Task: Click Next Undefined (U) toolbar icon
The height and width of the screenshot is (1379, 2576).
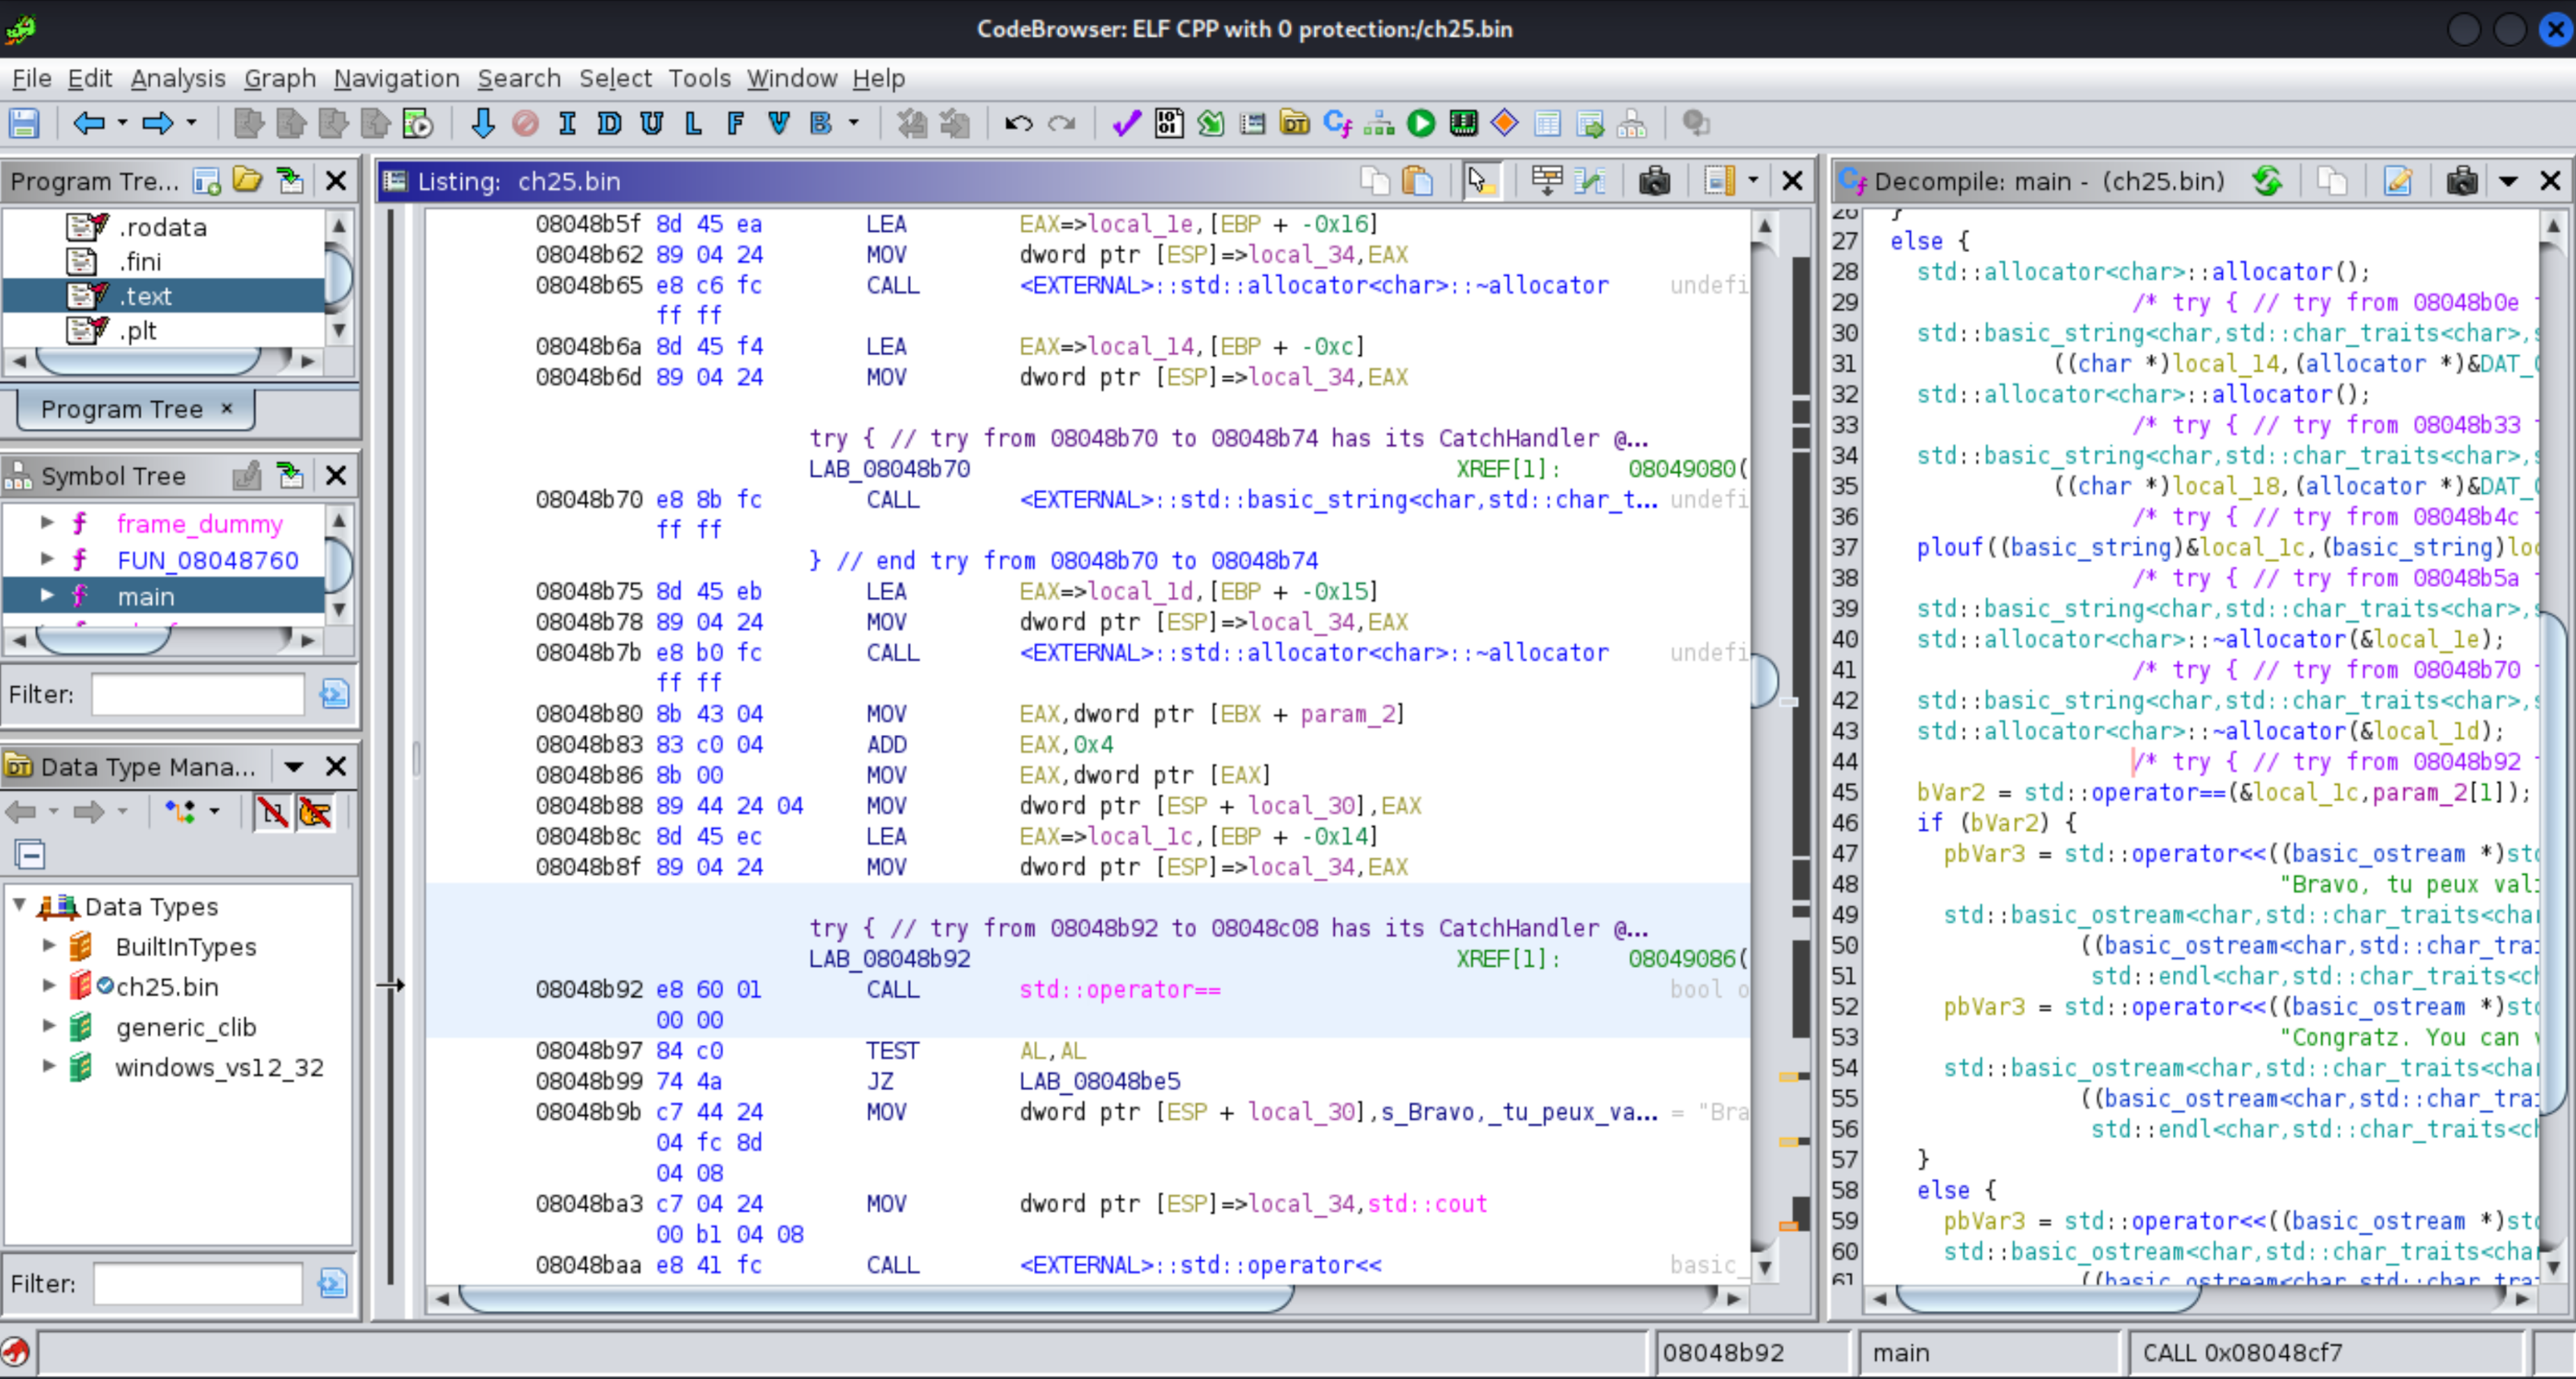Action: [x=651, y=123]
